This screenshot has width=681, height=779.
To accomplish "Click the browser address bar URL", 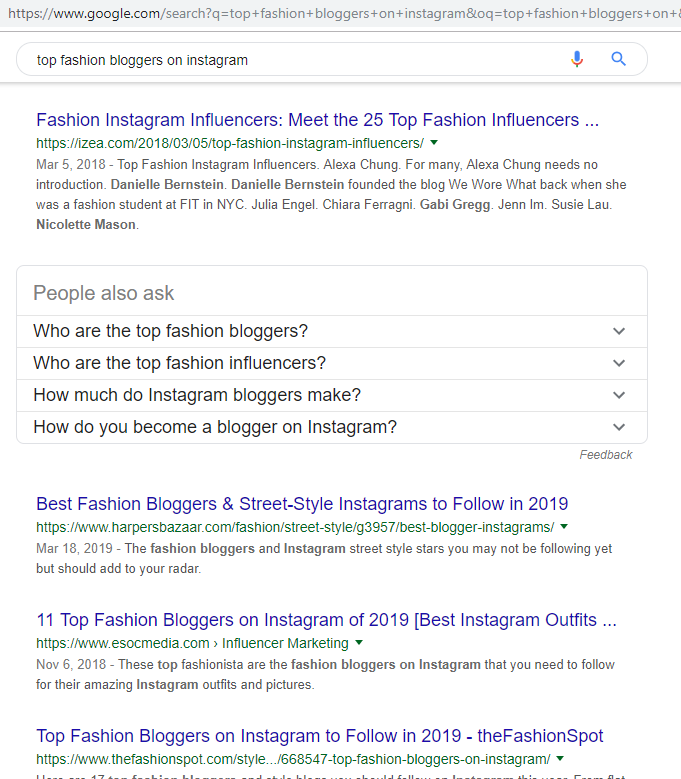I will pyautogui.click(x=343, y=13).
